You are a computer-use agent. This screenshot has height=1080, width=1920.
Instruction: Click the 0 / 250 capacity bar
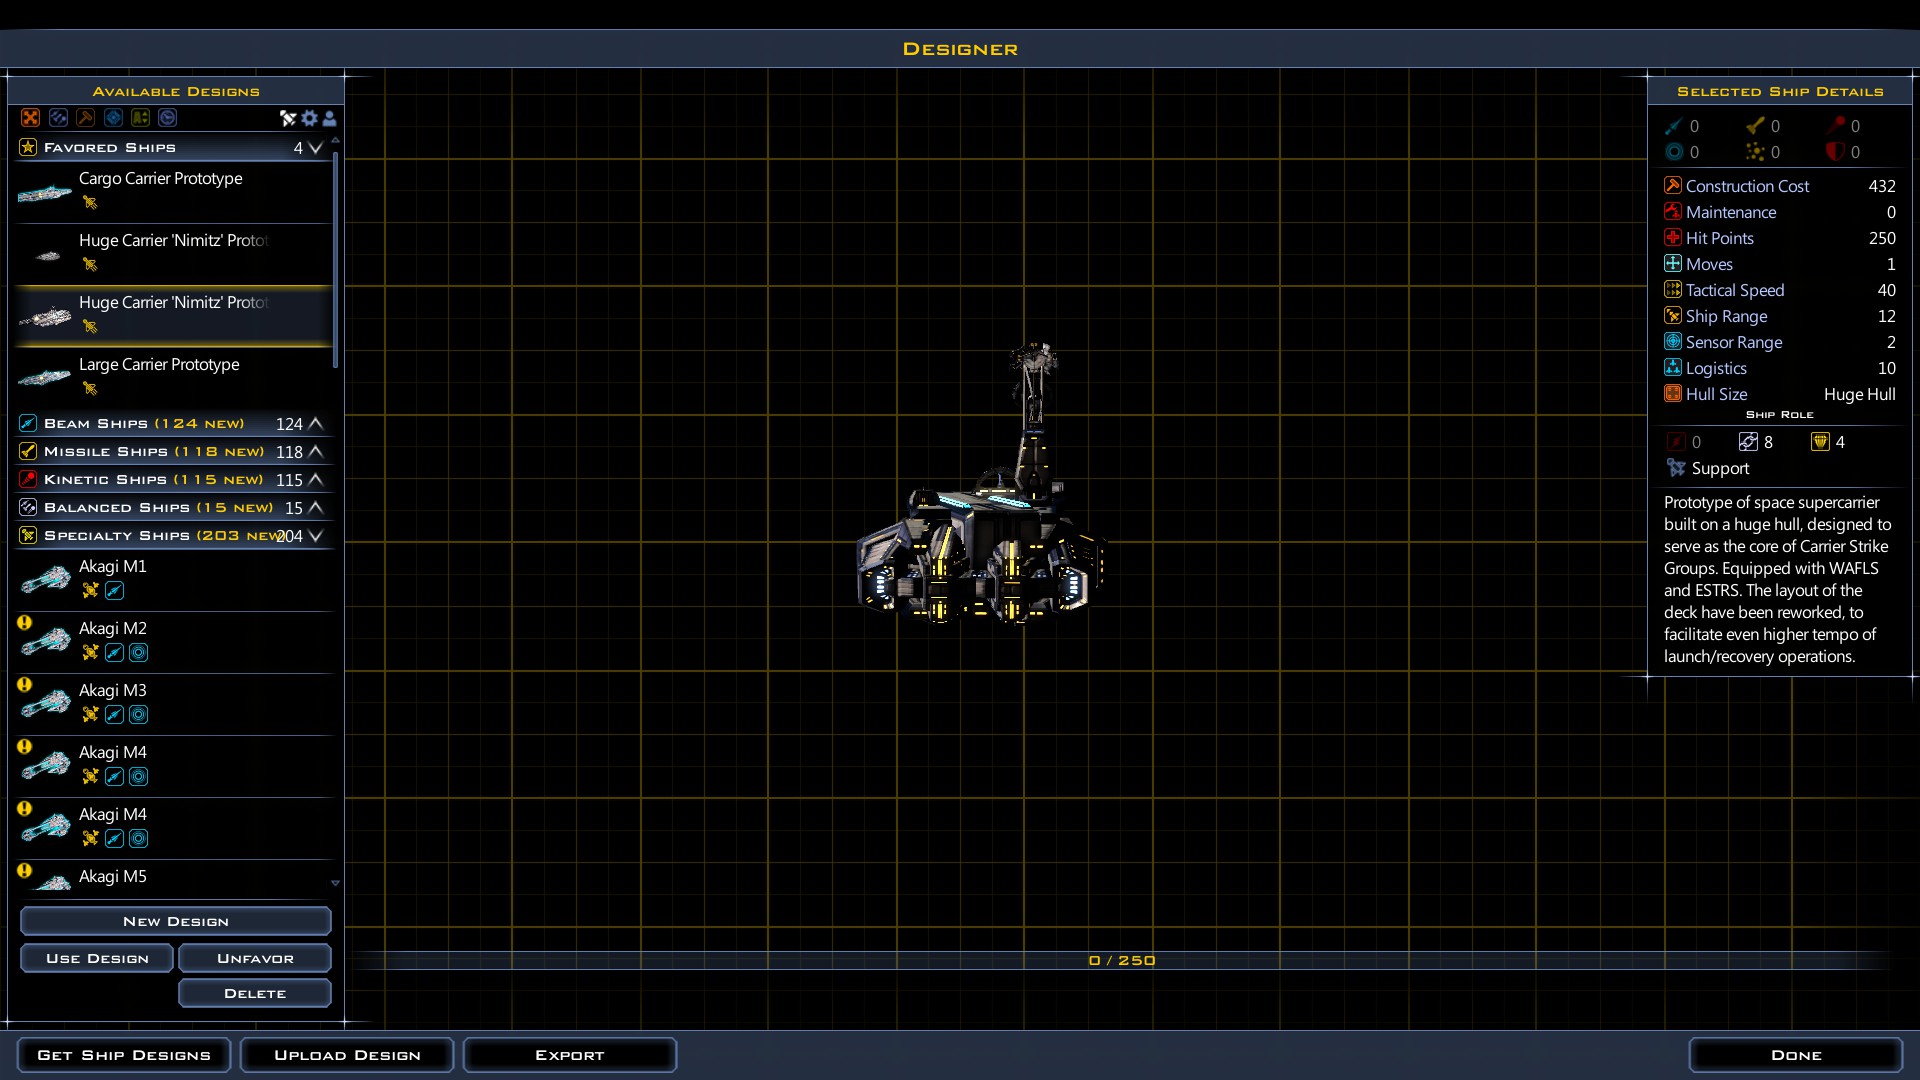1122,960
